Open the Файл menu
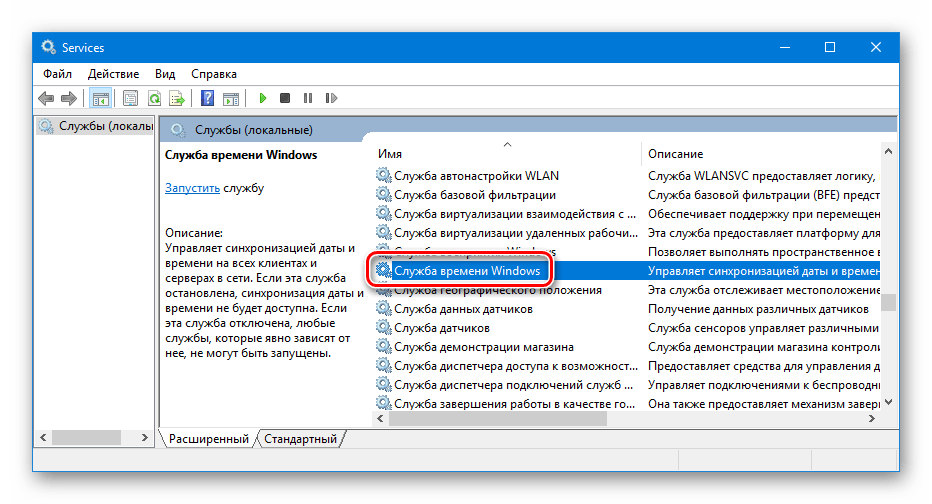Viewport: 932px width, 504px height. click(57, 74)
